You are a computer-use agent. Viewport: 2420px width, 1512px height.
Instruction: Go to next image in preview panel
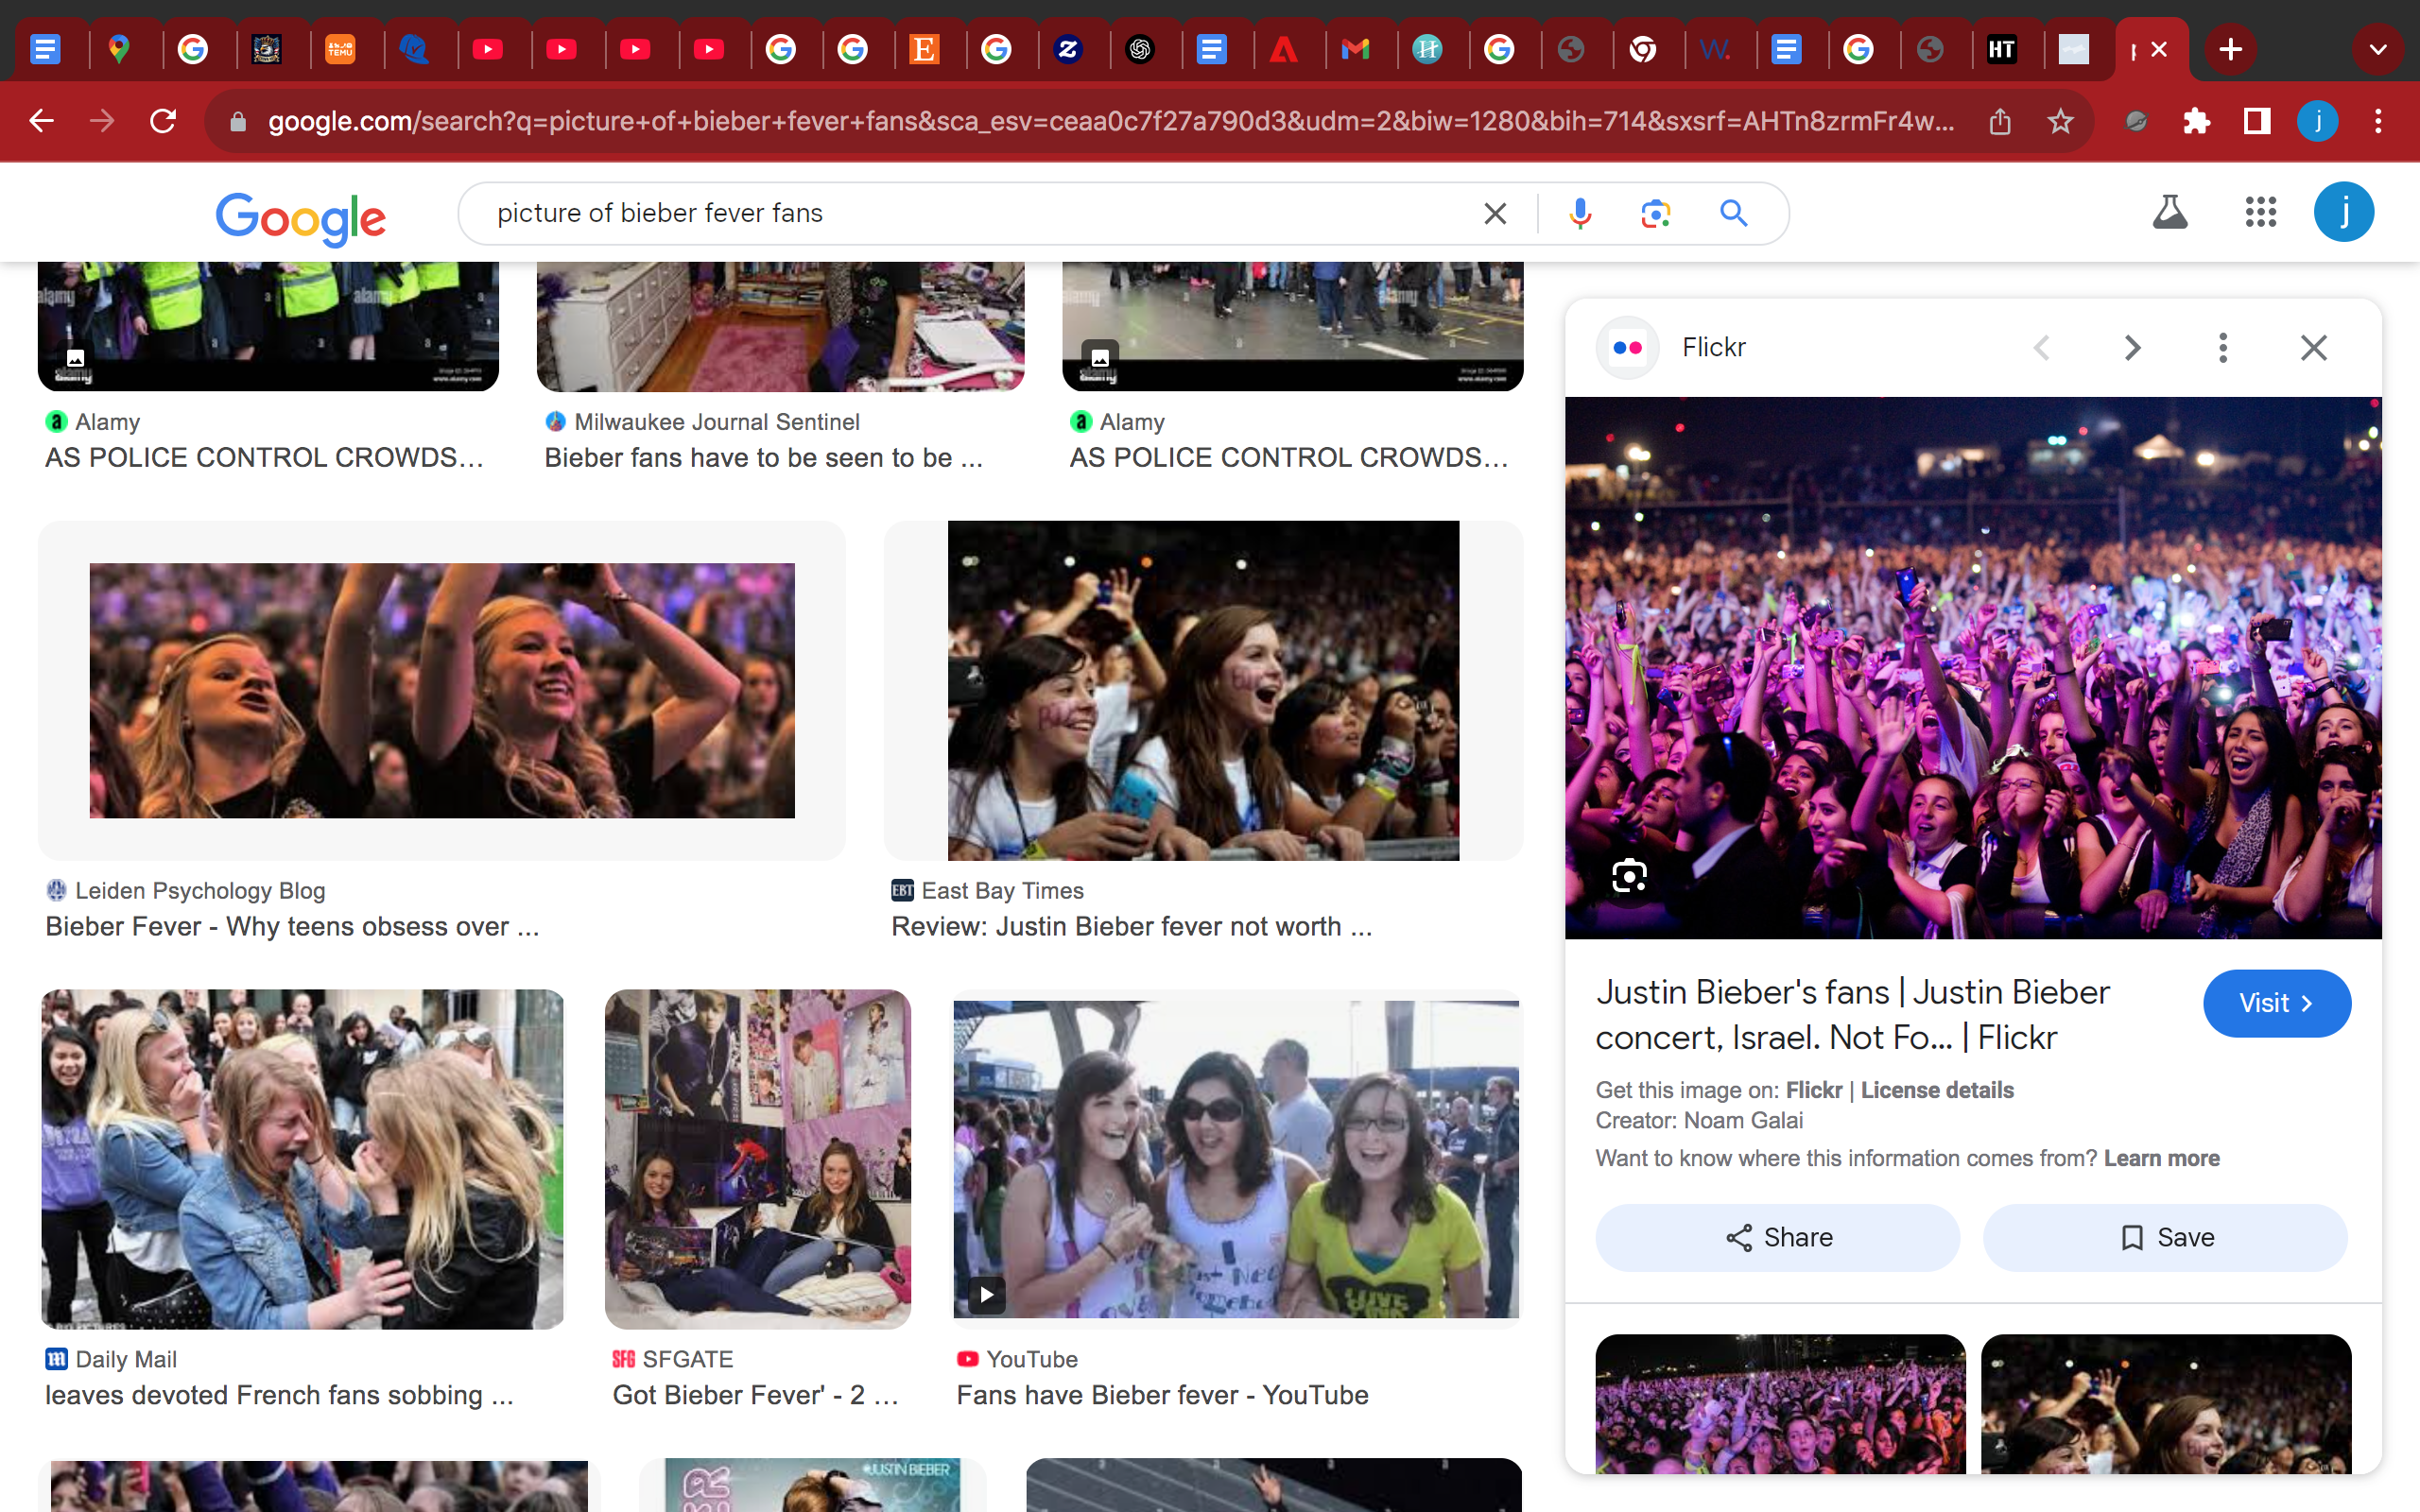point(2132,347)
